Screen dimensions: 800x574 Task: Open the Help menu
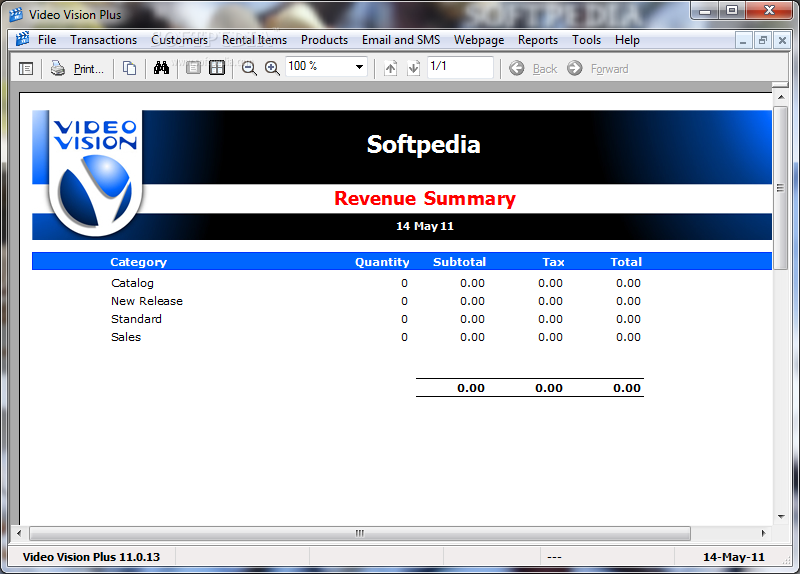pos(627,40)
